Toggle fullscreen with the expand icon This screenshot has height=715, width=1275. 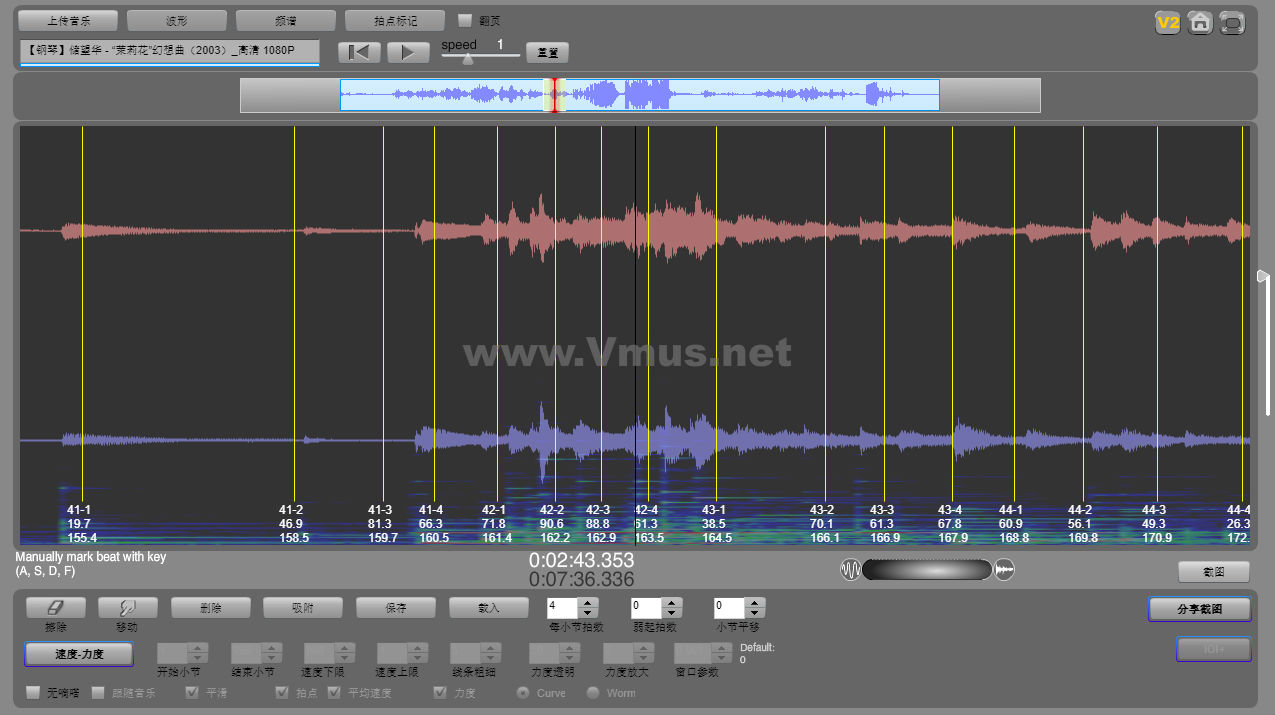click(x=1233, y=23)
